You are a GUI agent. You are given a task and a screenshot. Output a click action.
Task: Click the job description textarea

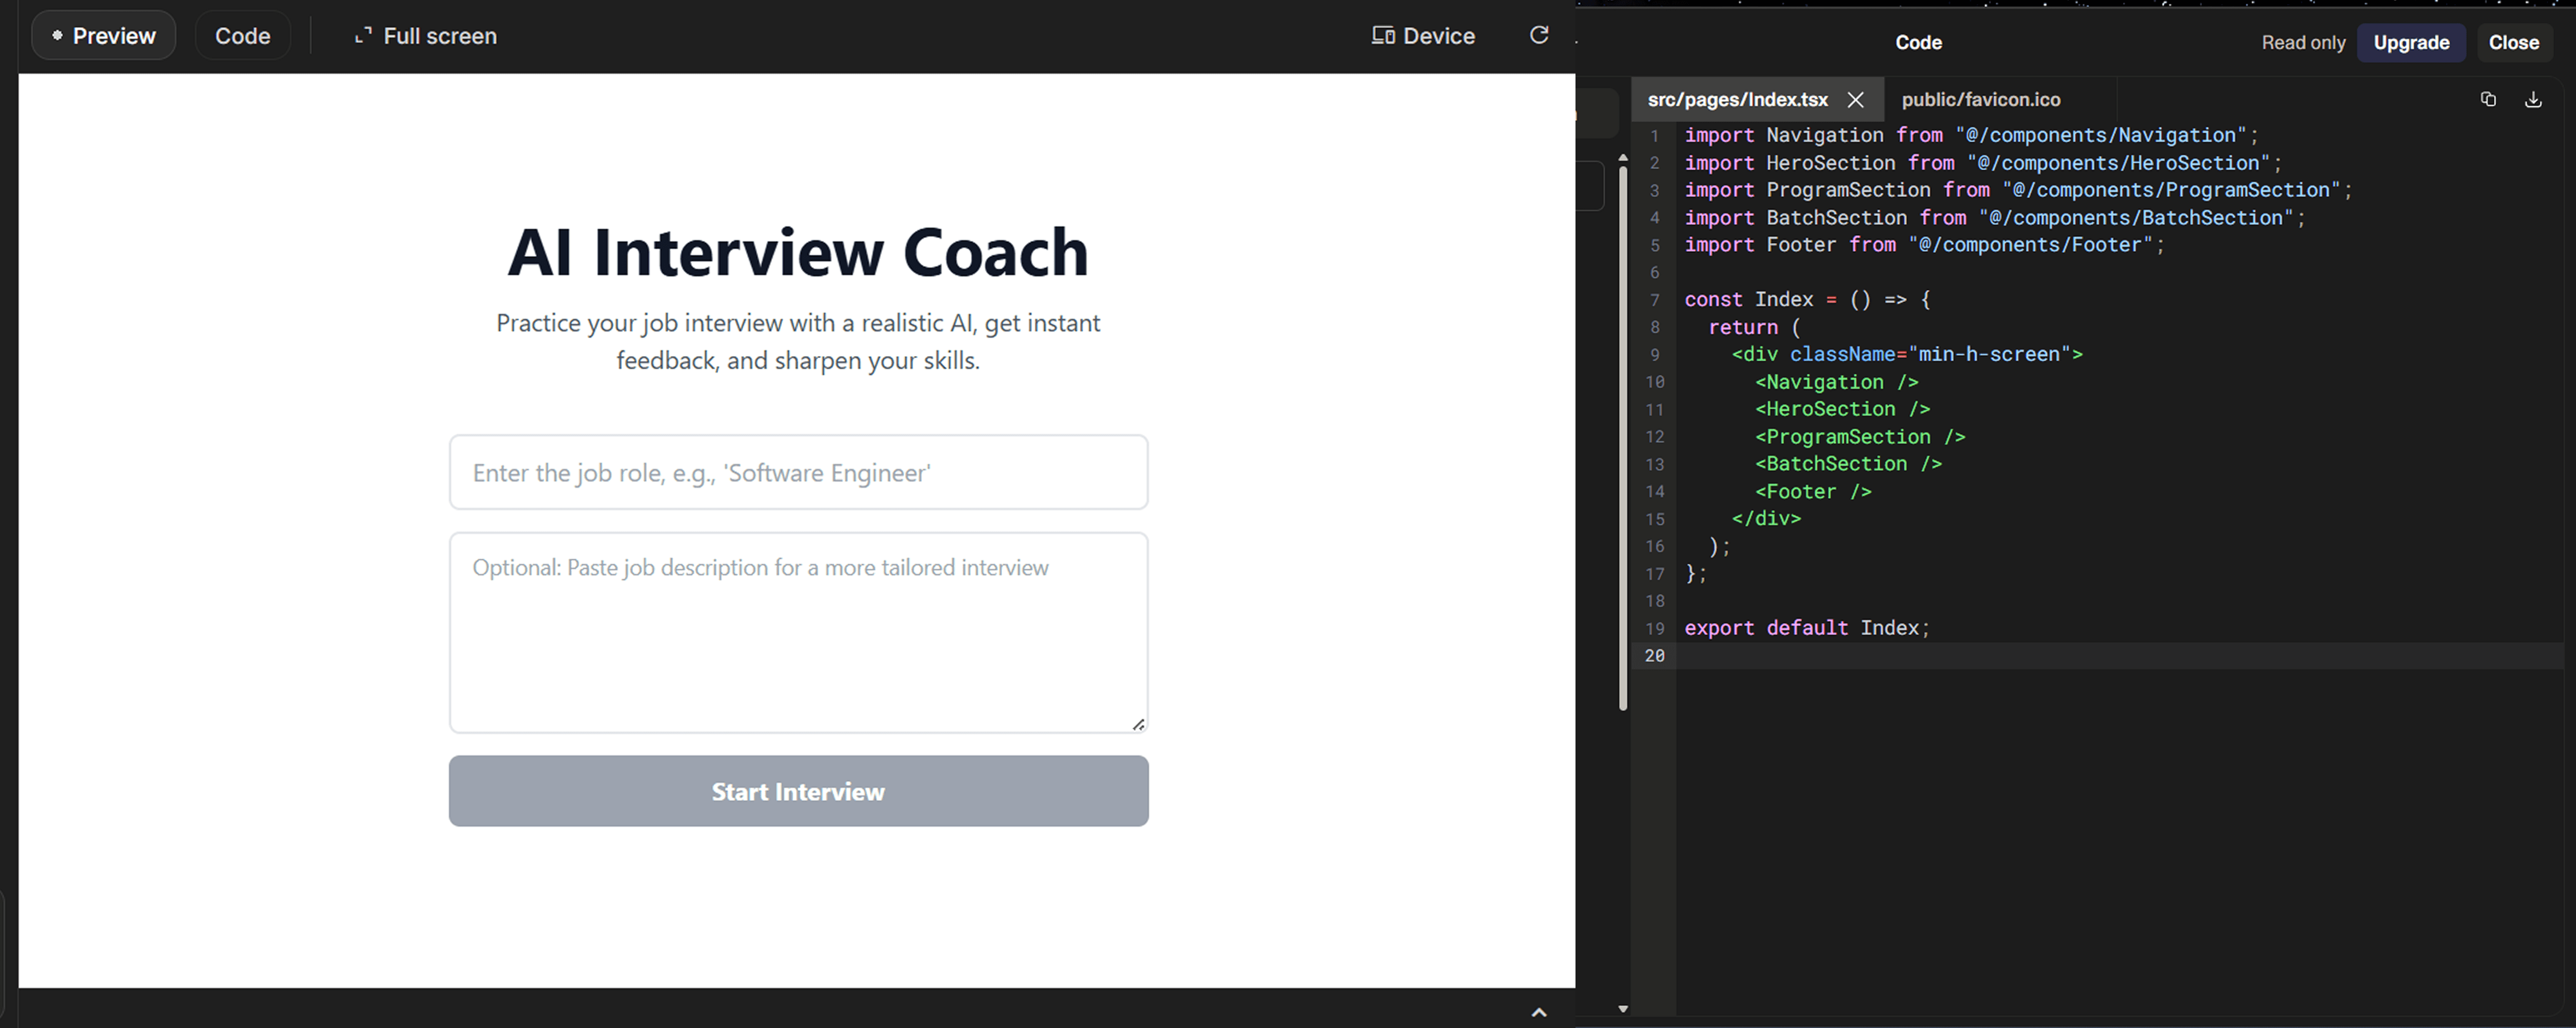[x=798, y=632]
